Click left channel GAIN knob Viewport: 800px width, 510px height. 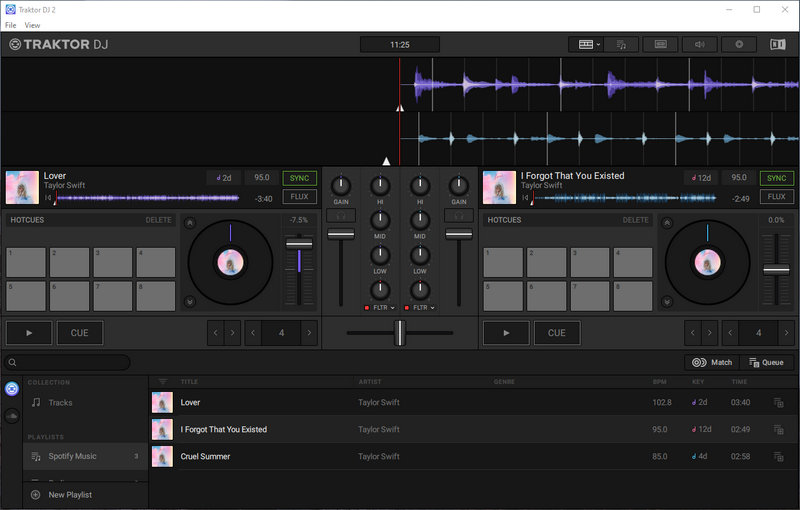(x=341, y=186)
